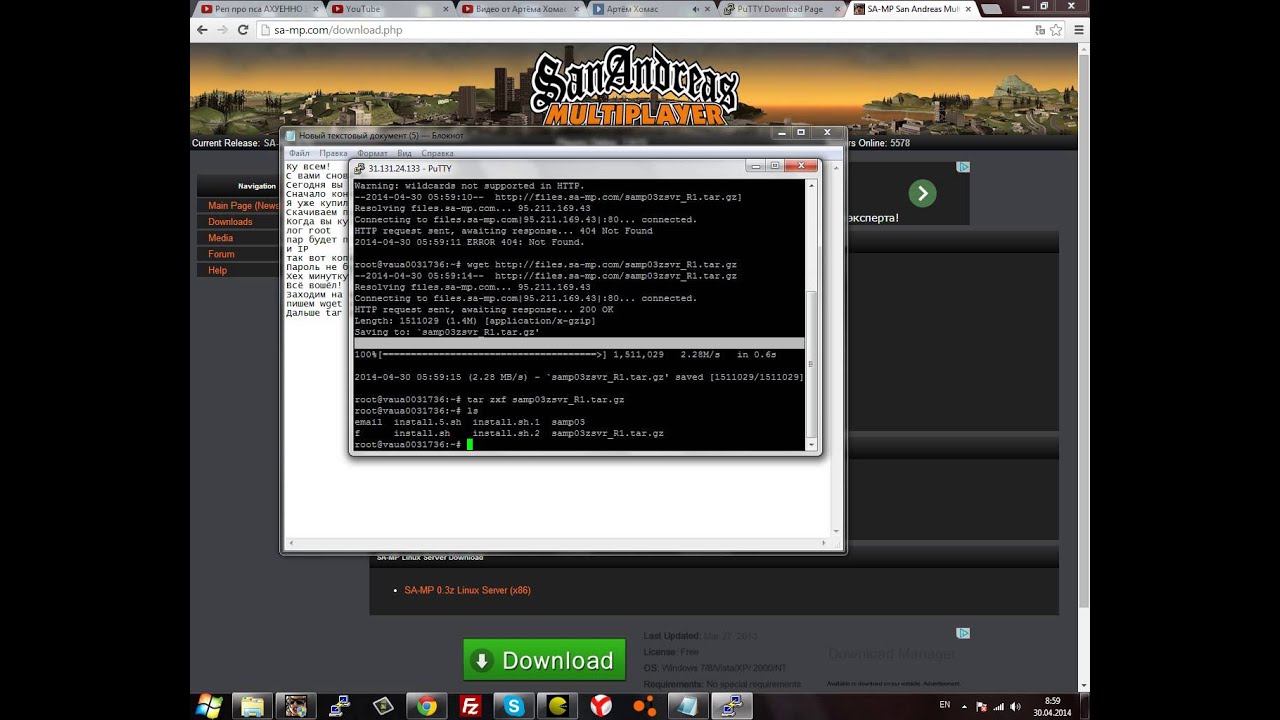Click the Pac-Man icon in taskbar
Viewport: 1280px width, 720px height.
(557, 706)
